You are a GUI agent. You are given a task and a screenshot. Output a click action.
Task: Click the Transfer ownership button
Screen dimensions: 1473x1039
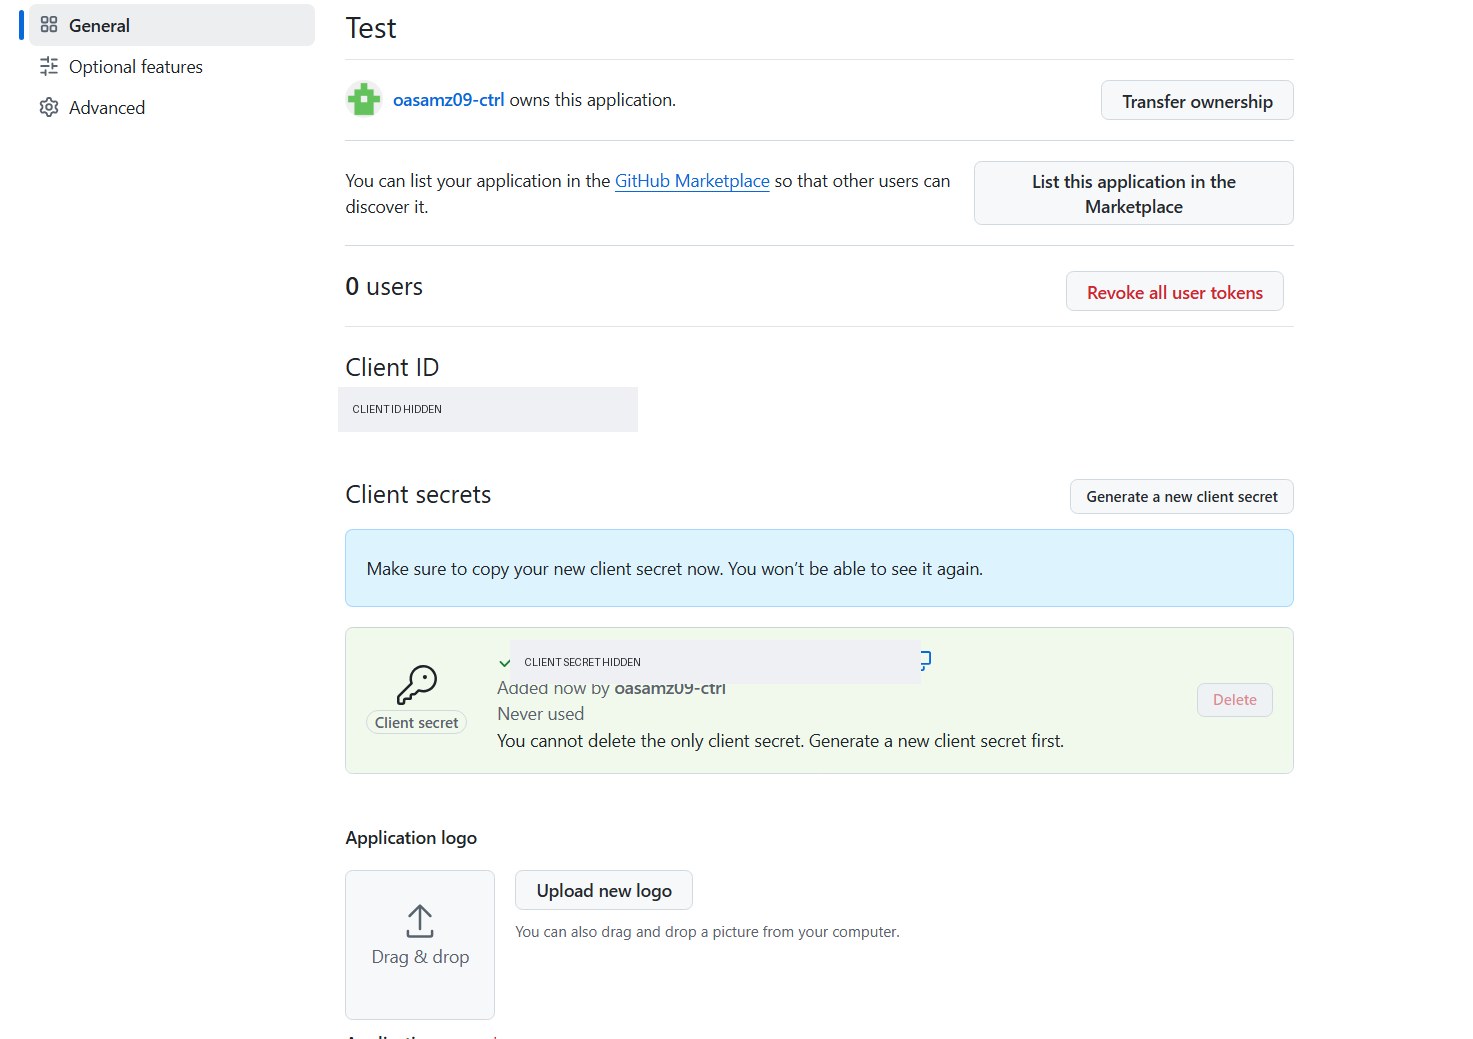click(1197, 101)
